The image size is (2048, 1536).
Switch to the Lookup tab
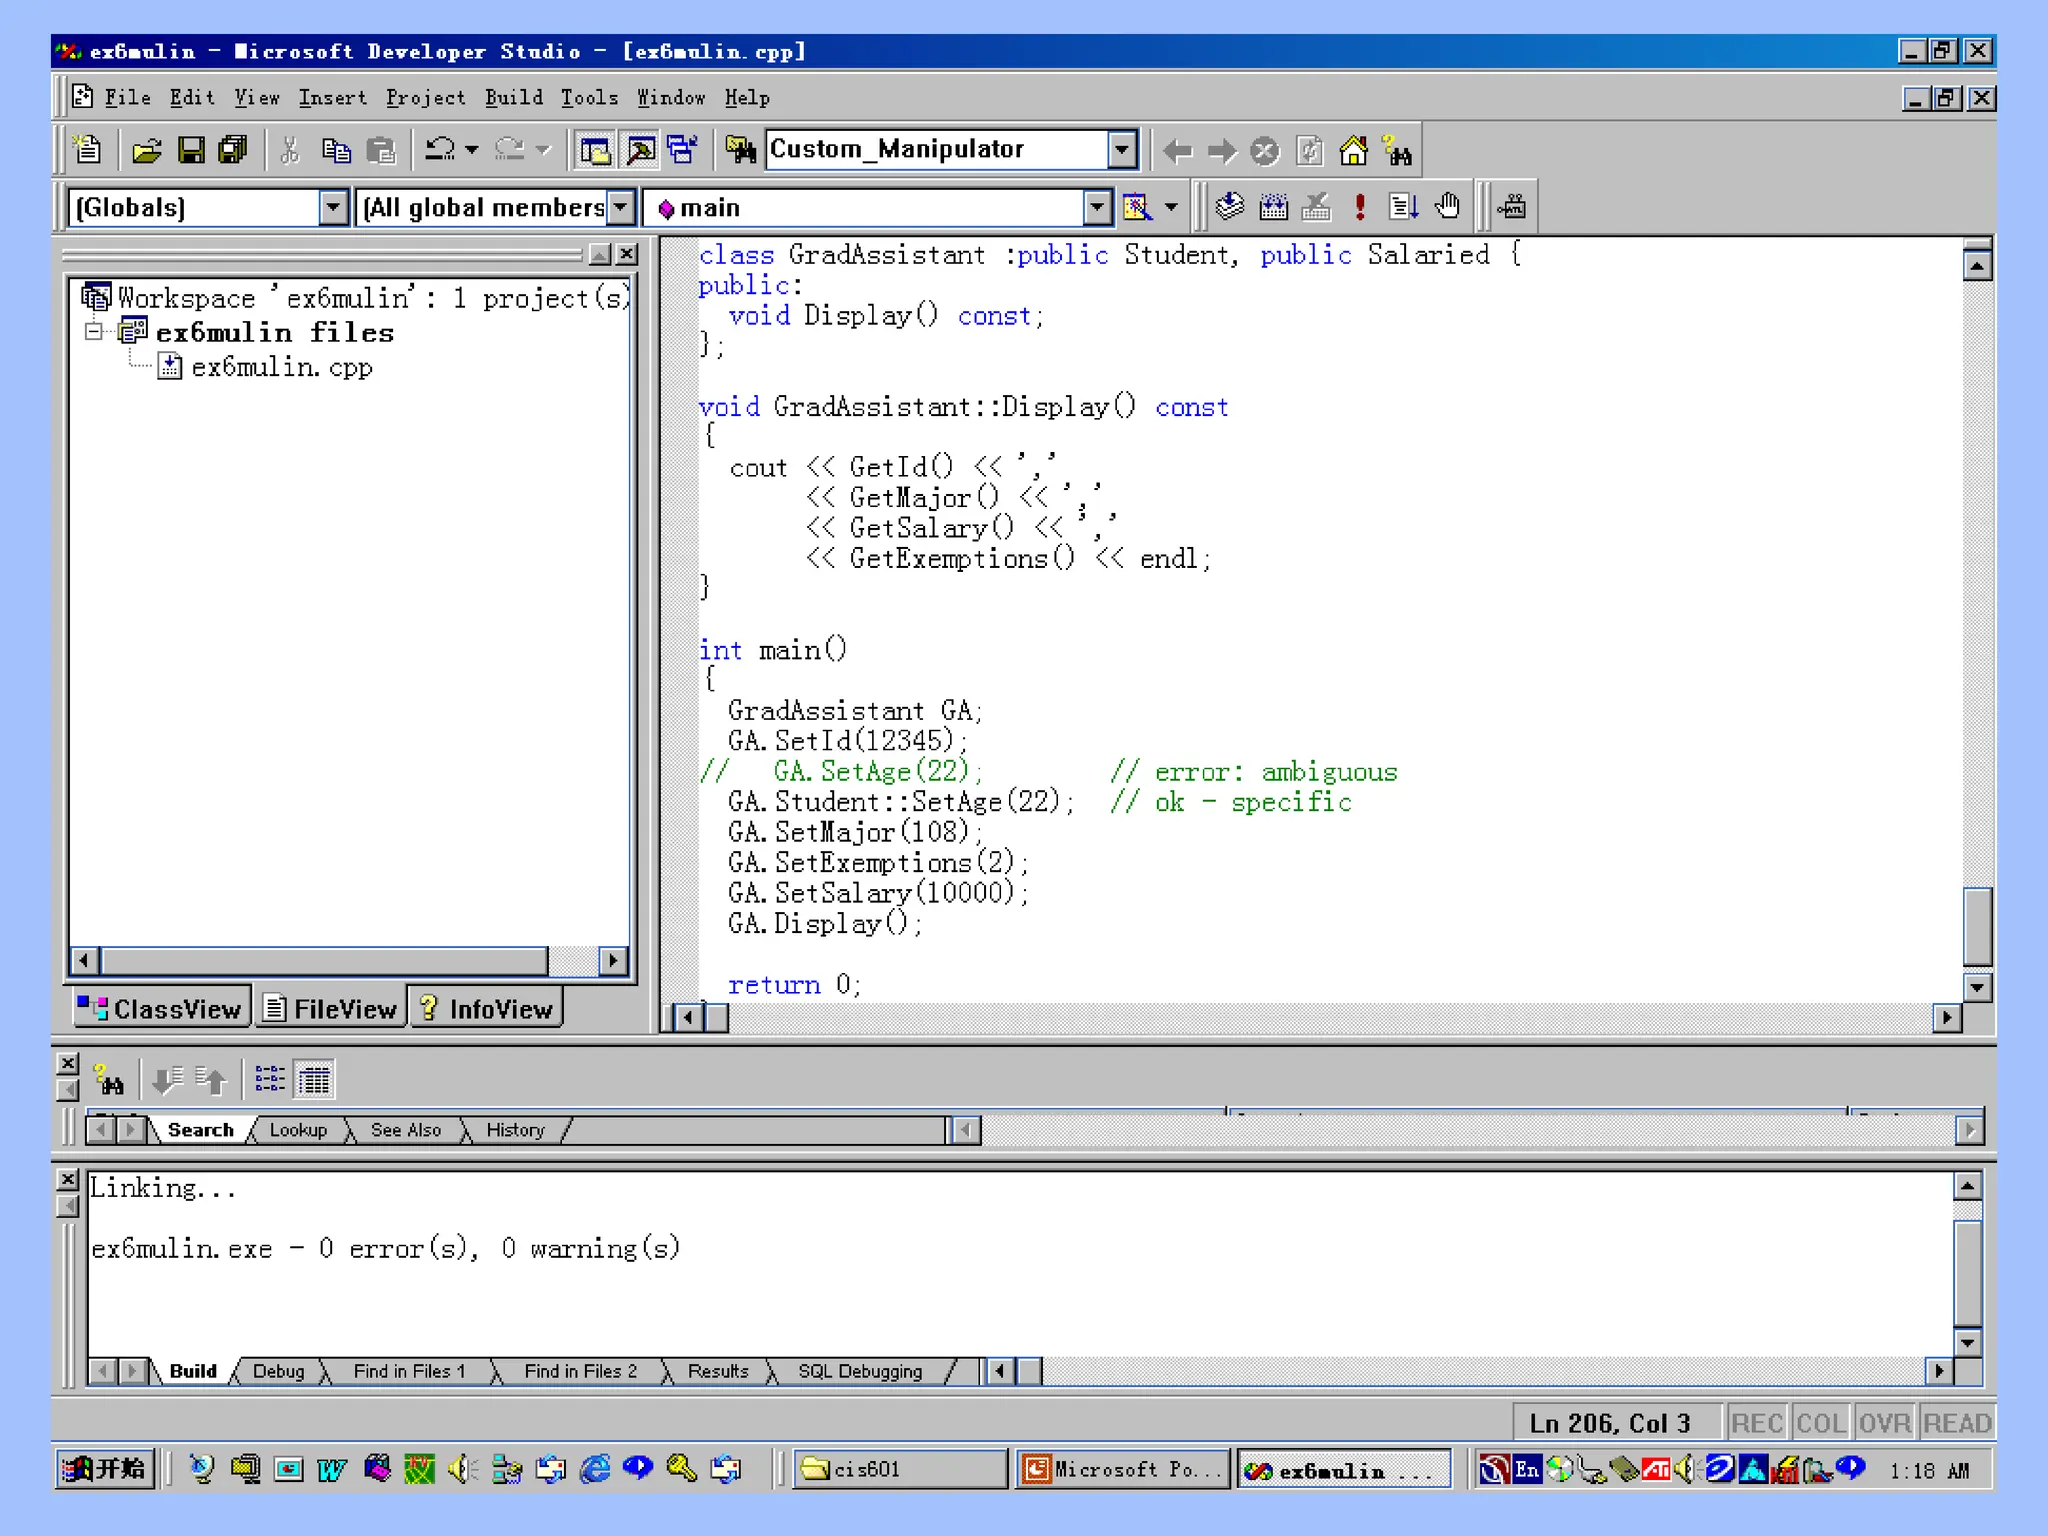coord(298,1130)
